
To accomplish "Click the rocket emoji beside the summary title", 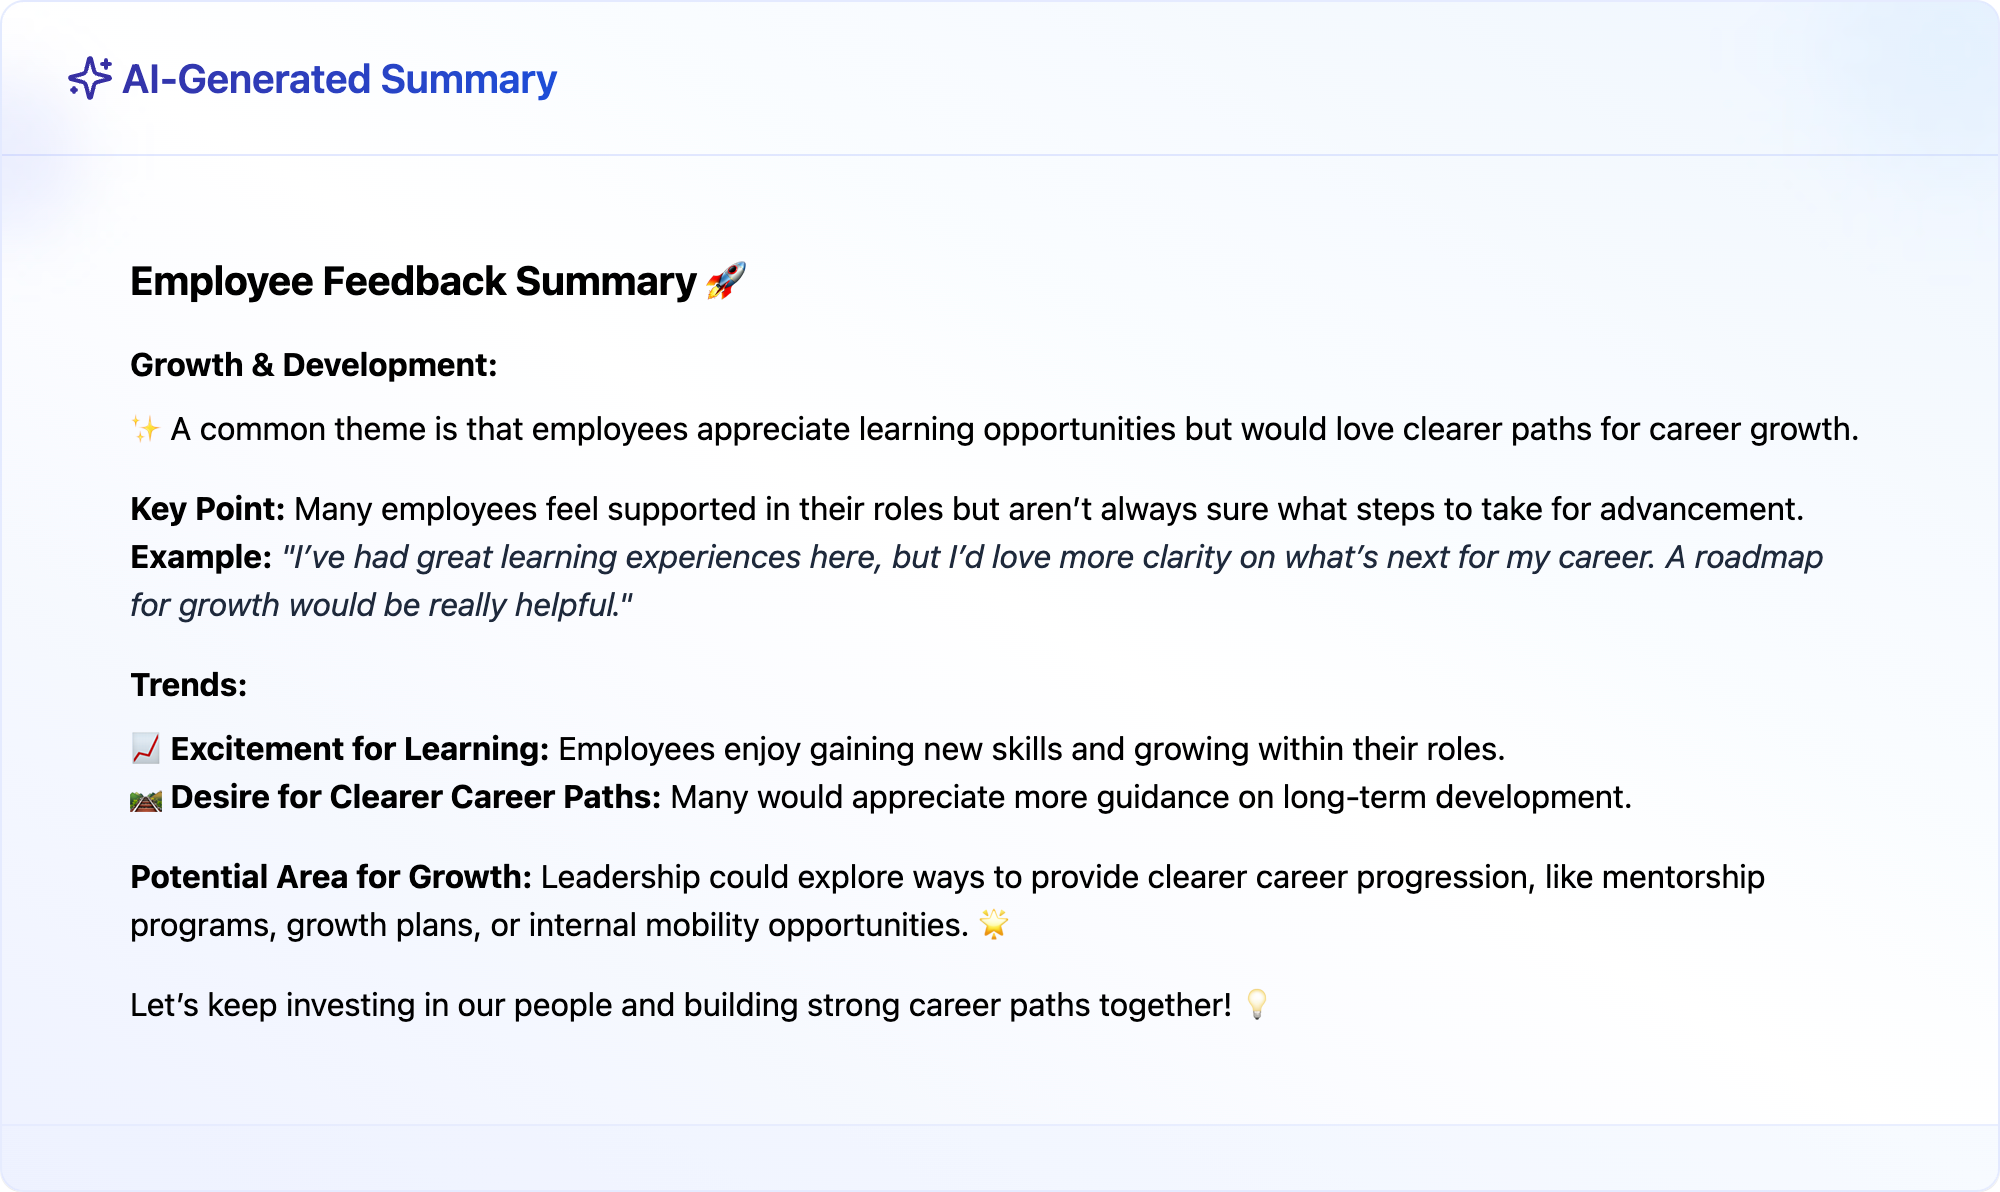I will (726, 281).
